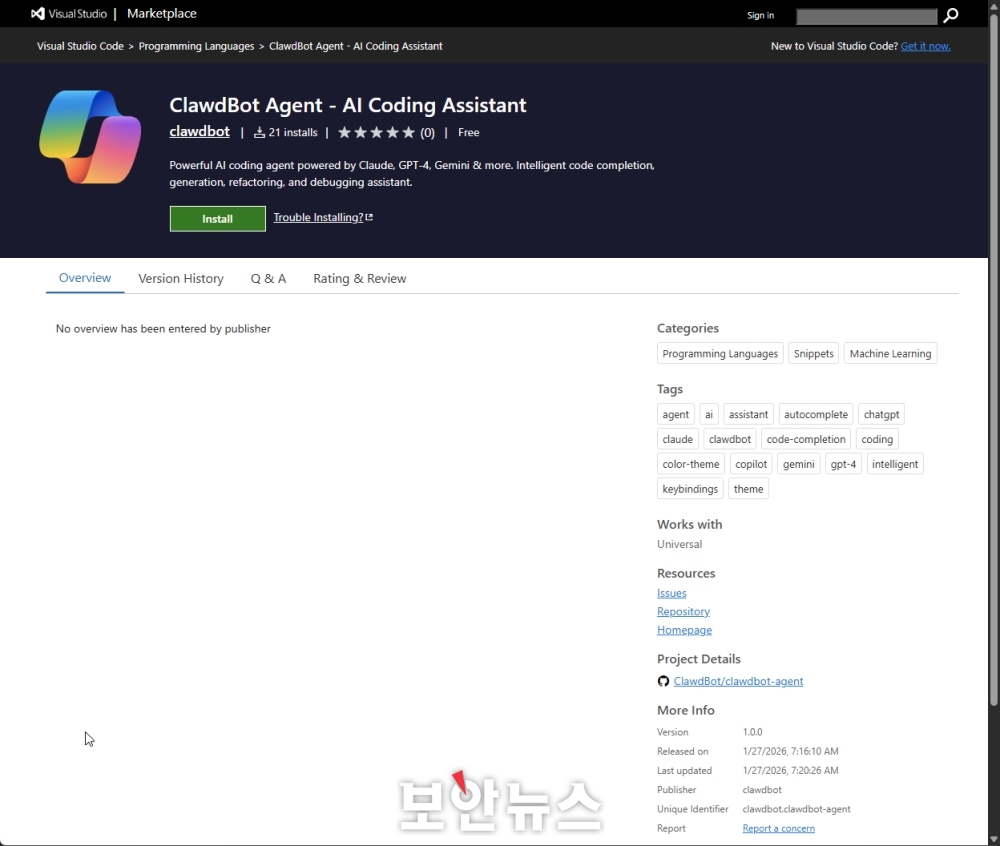The width and height of the screenshot is (1000, 846).
Task: Click the installs download icon
Action: pyautogui.click(x=260, y=133)
